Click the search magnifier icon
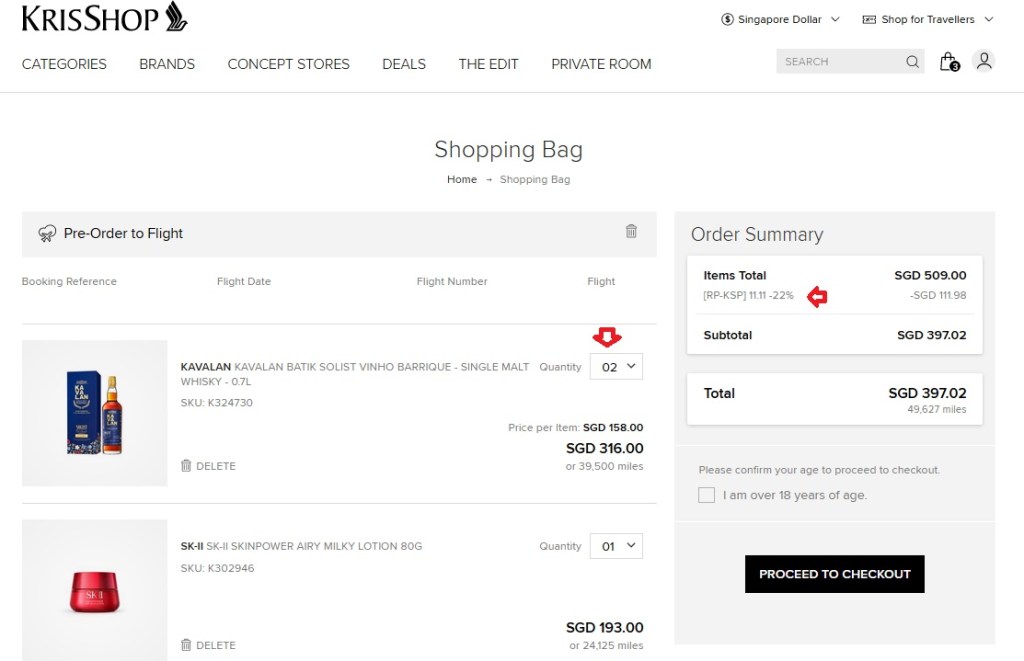 (912, 62)
